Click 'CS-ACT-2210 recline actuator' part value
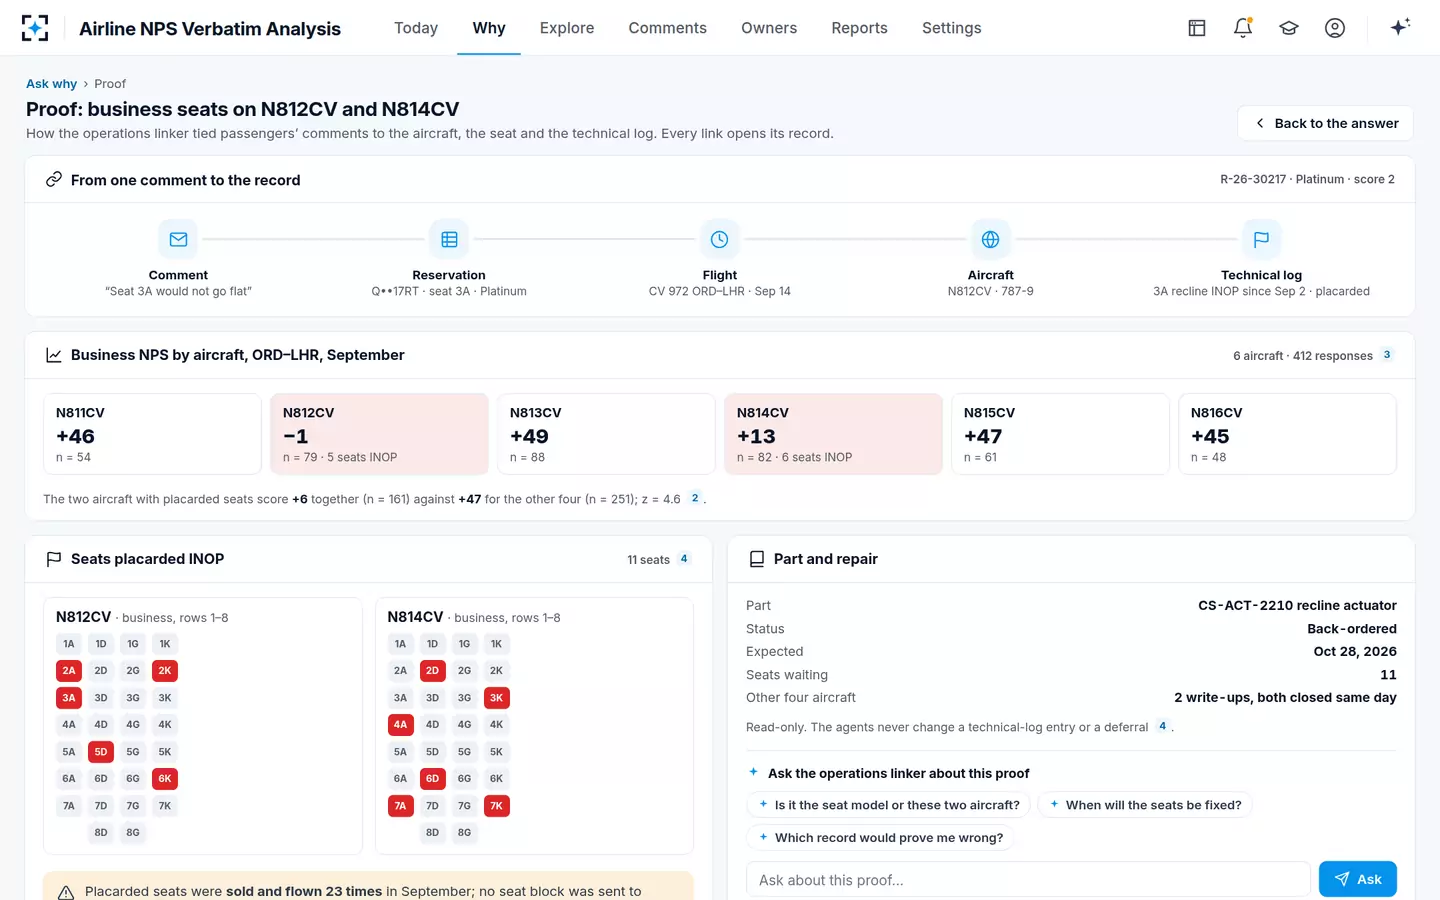The height and width of the screenshot is (900, 1440). [x=1297, y=606]
